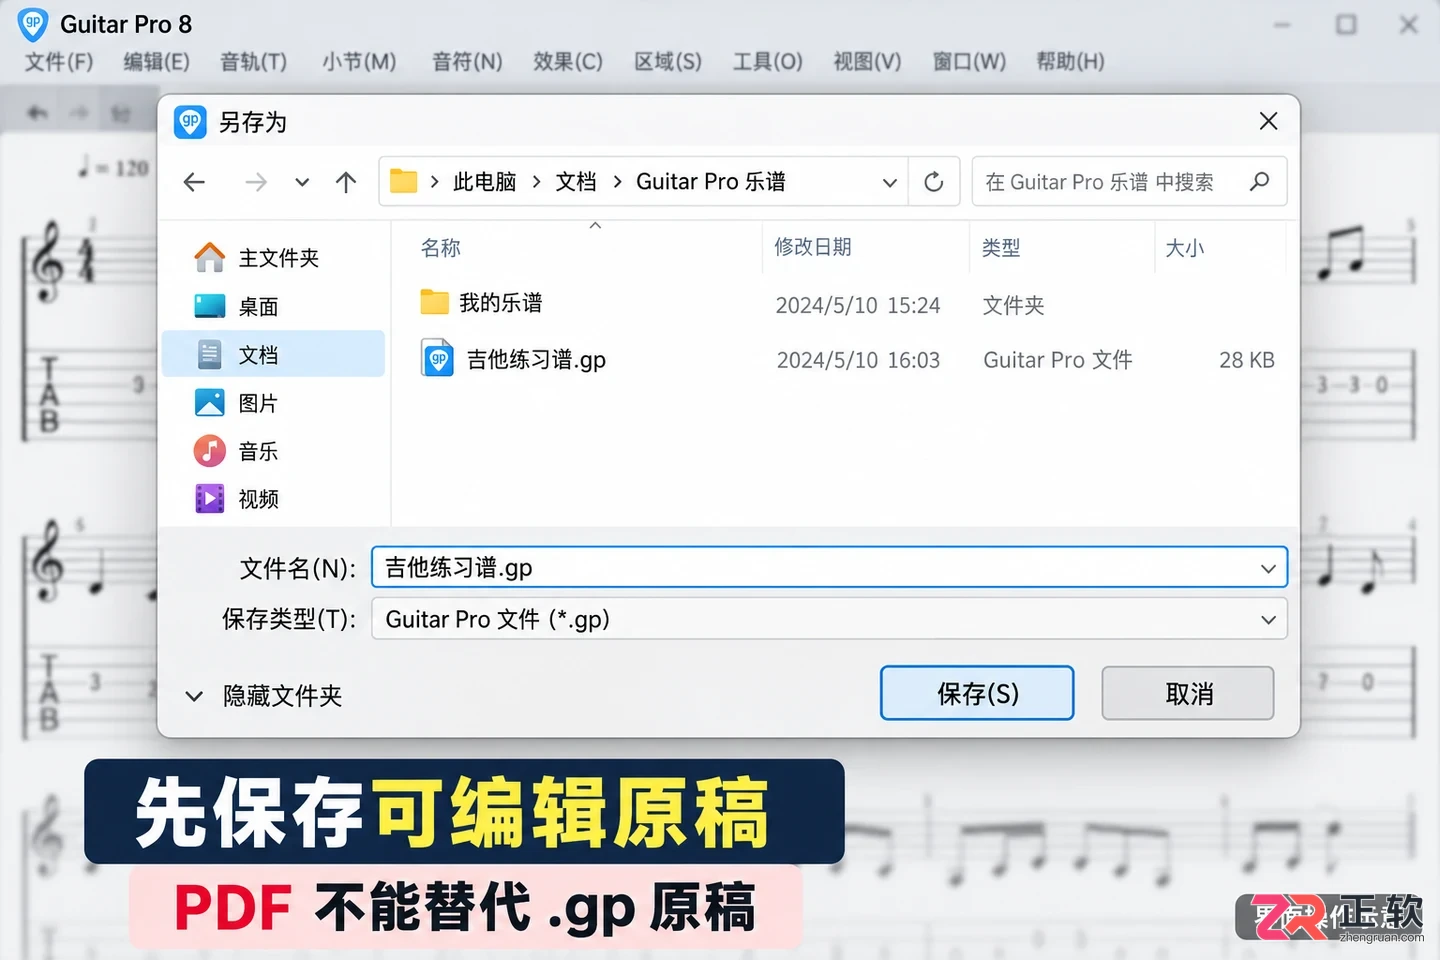Open the 帮助(H) menu
The height and width of the screenshot is (960, 1440).
pos(1070,62)
